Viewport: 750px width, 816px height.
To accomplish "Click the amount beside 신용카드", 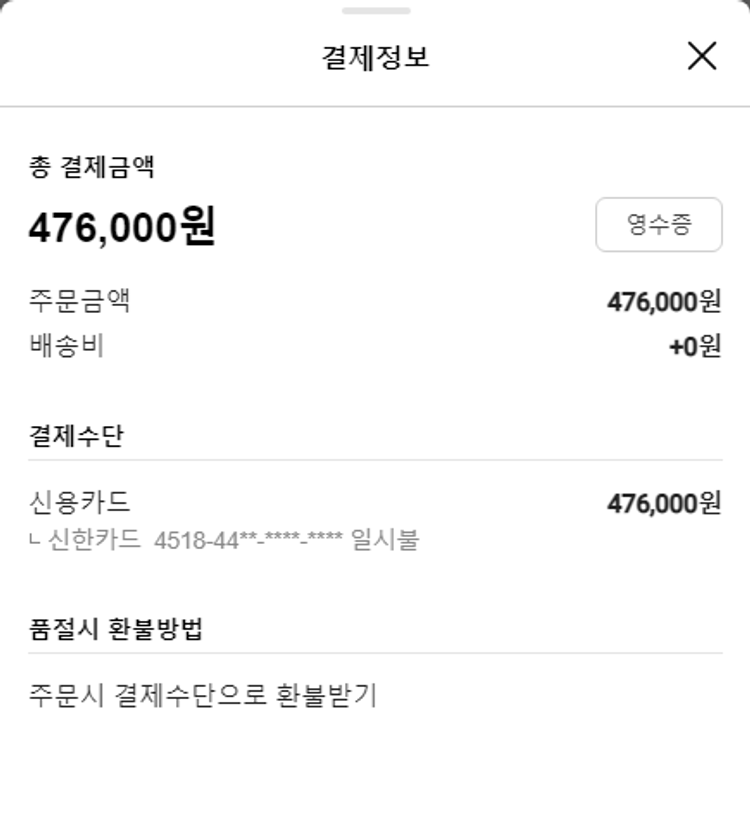I will (x=663, y=503).
